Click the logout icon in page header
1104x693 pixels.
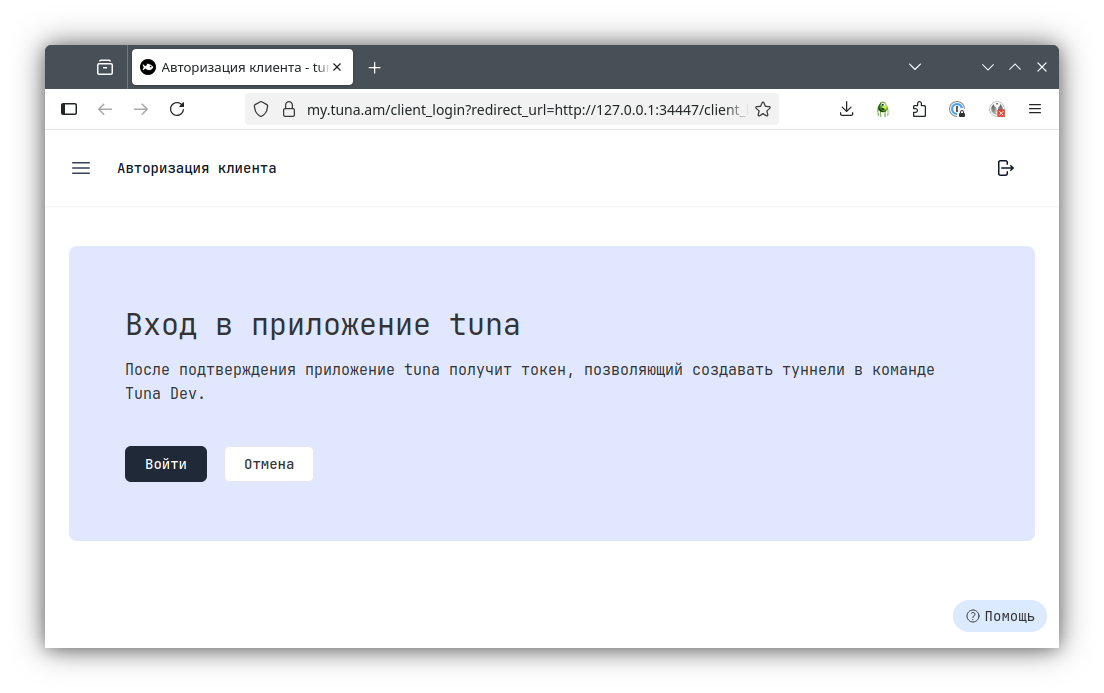1006,168
